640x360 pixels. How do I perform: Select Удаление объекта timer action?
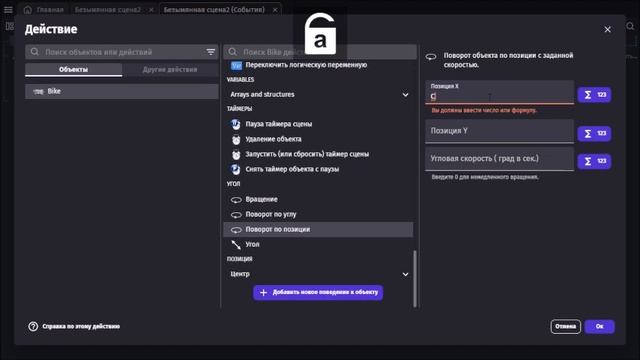point(318,139)
